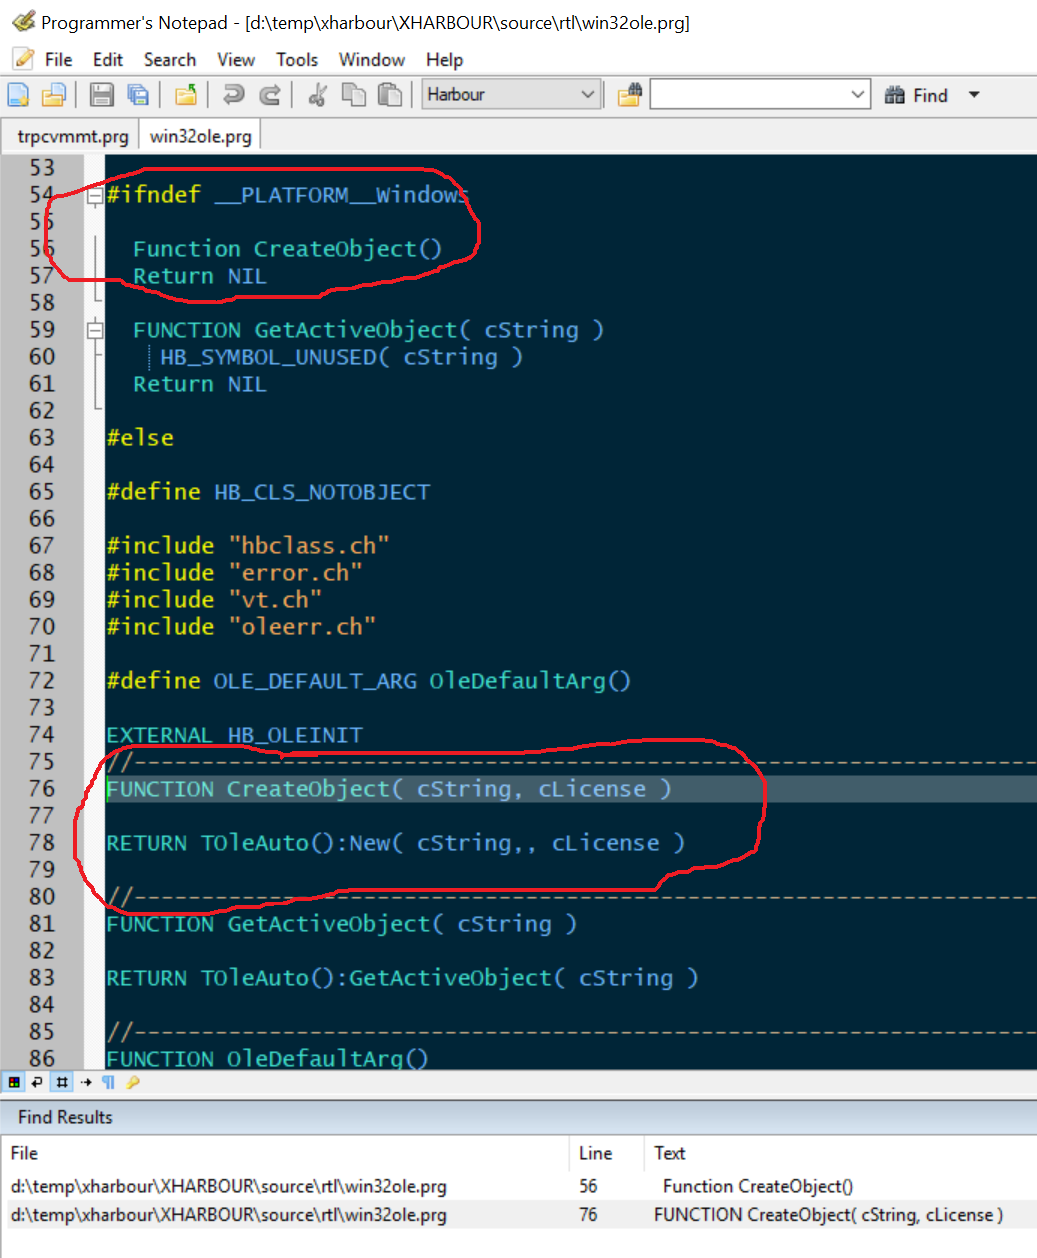
Task: Click line number 63 in the margin
Action: coord(42,438)
